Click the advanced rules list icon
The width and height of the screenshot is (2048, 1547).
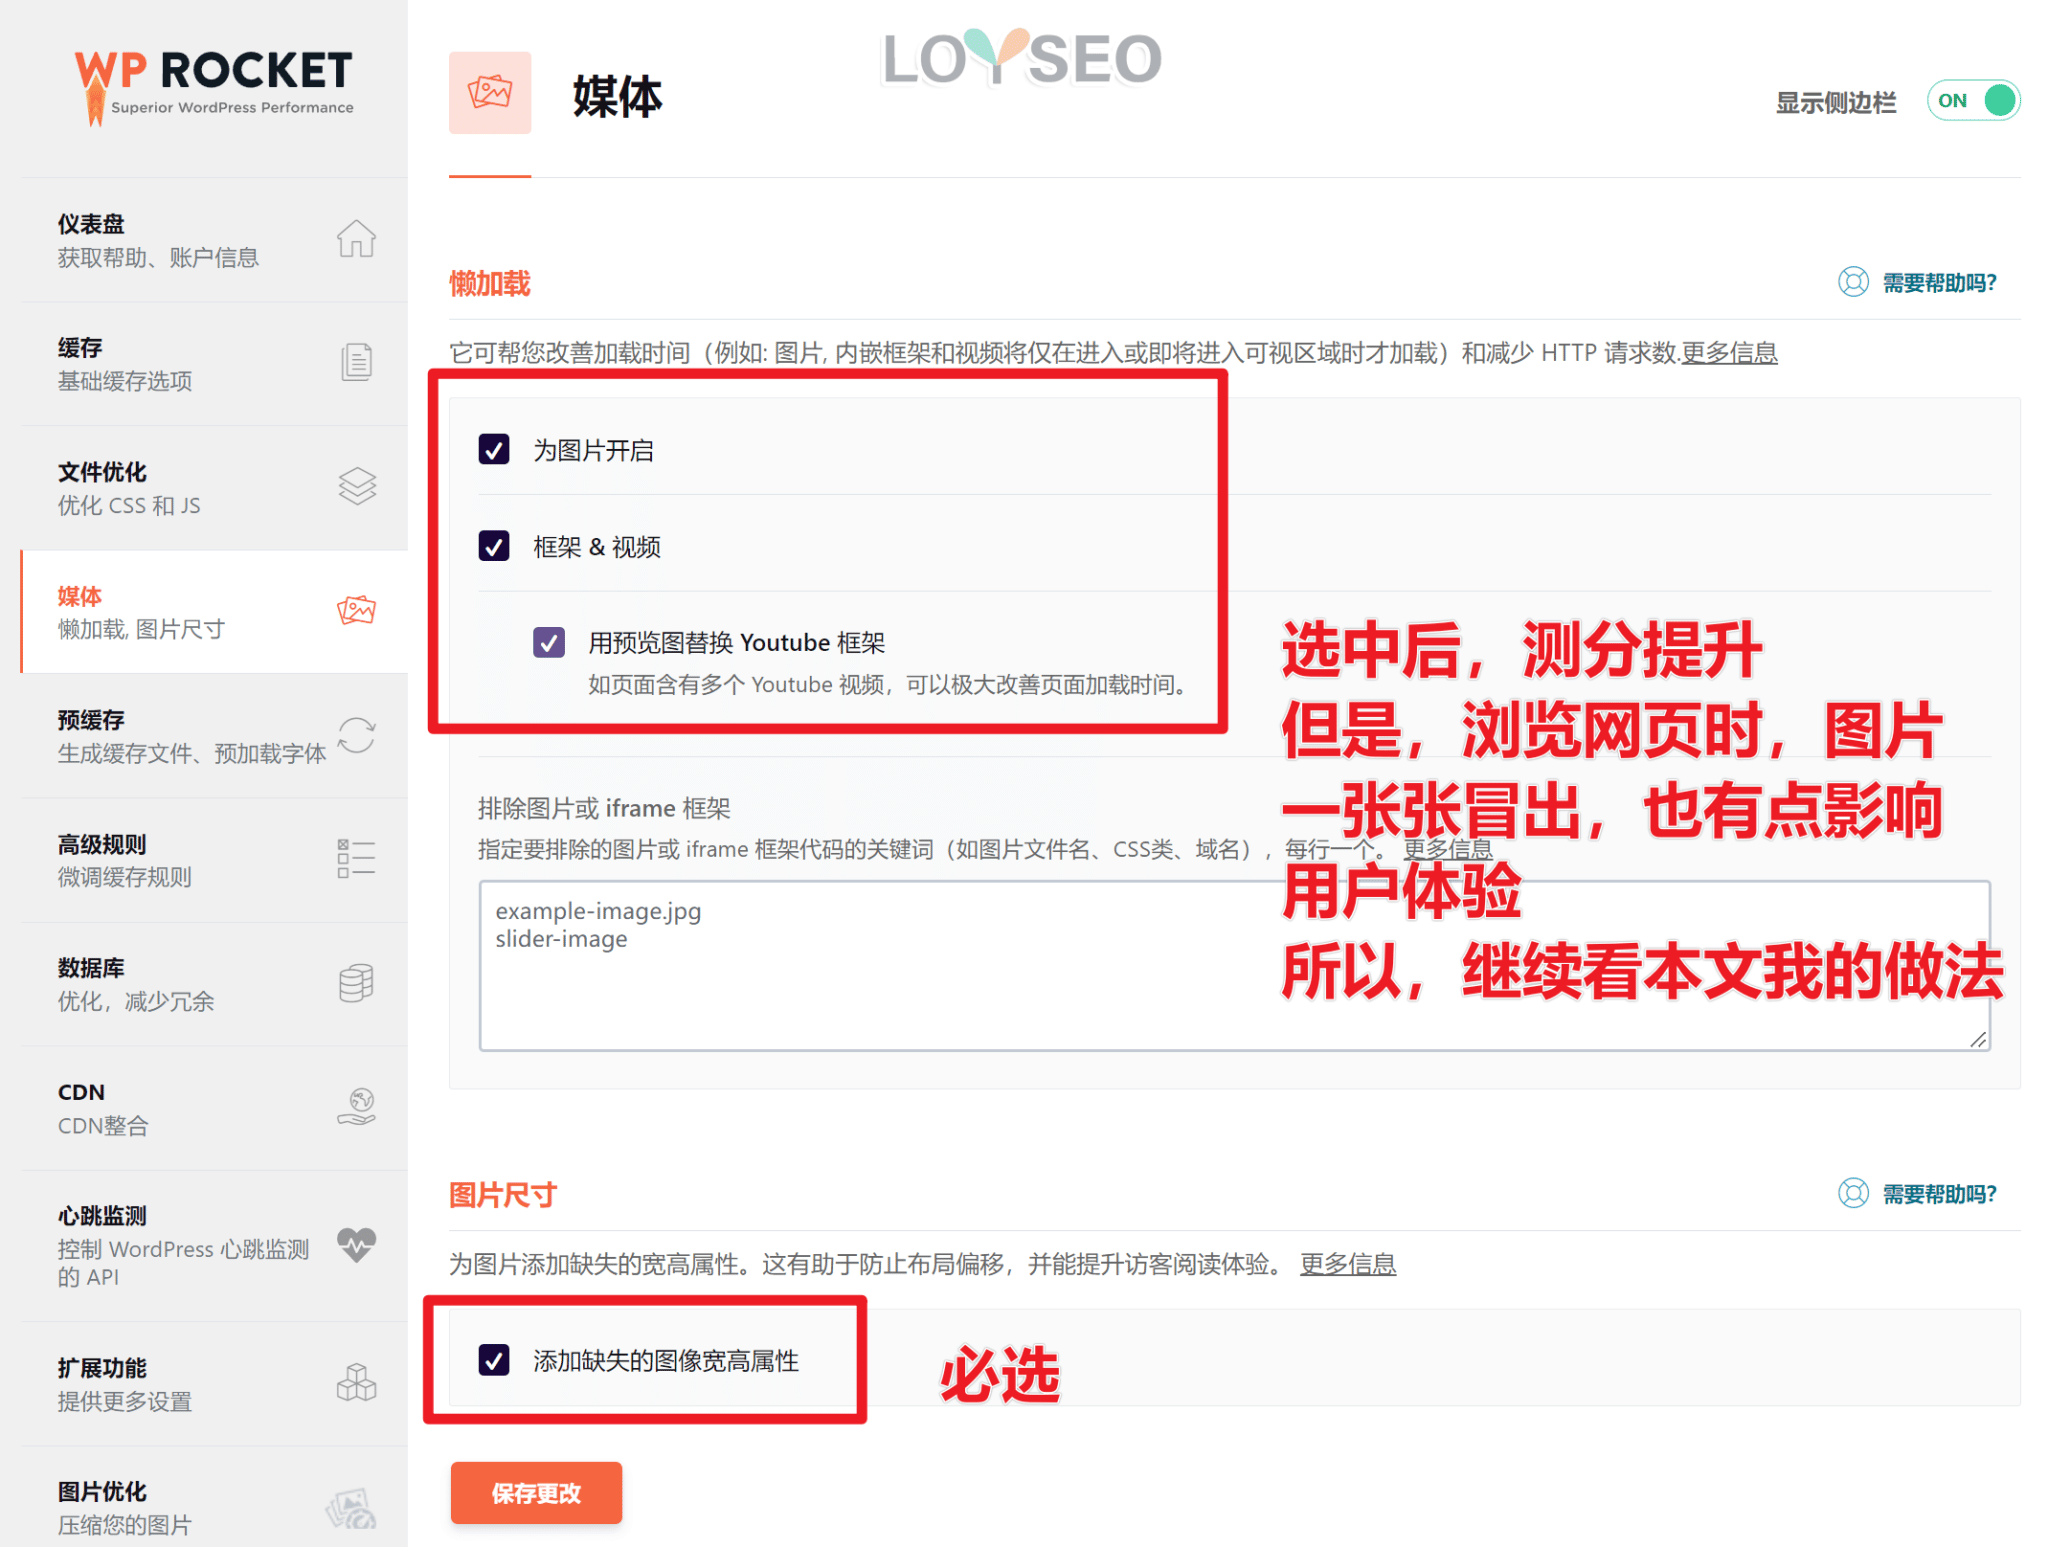pyautogui.click(x=356, y=859)
